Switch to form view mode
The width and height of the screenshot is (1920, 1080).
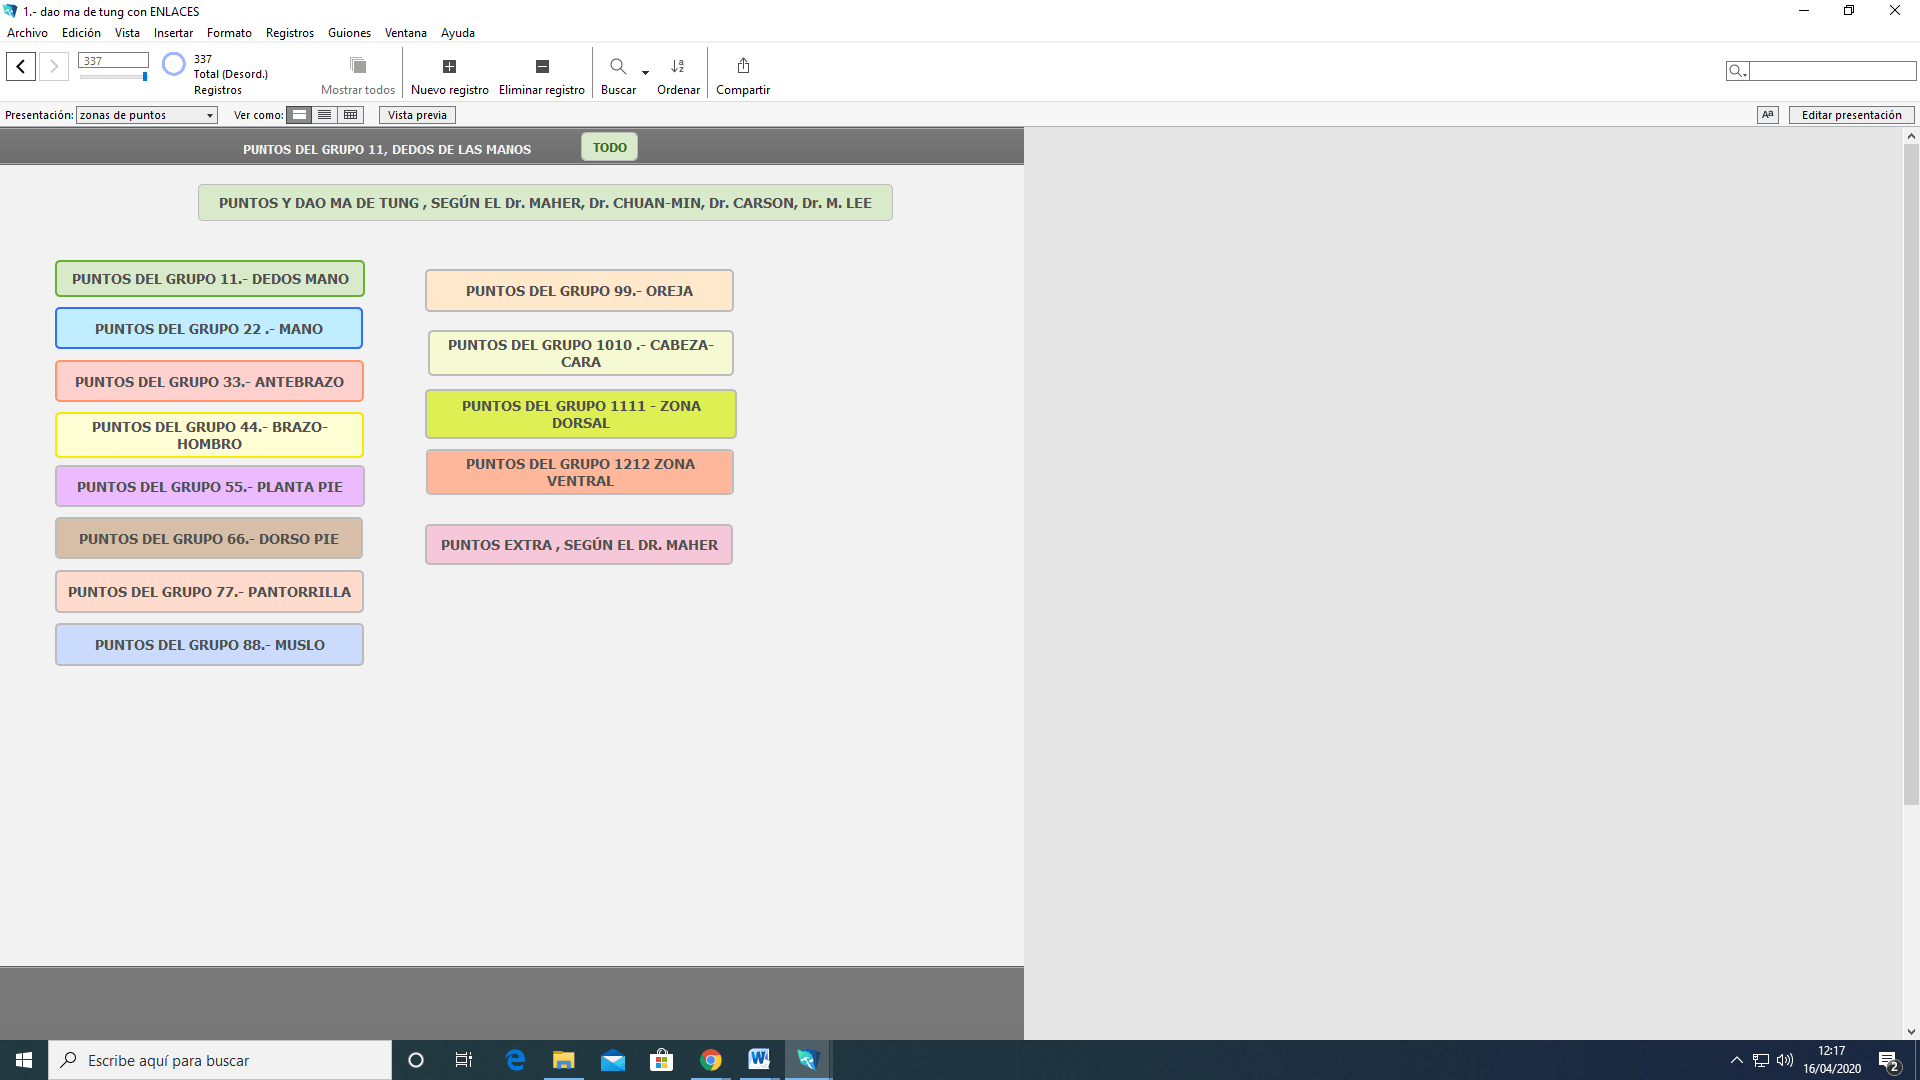coord(299,115)
